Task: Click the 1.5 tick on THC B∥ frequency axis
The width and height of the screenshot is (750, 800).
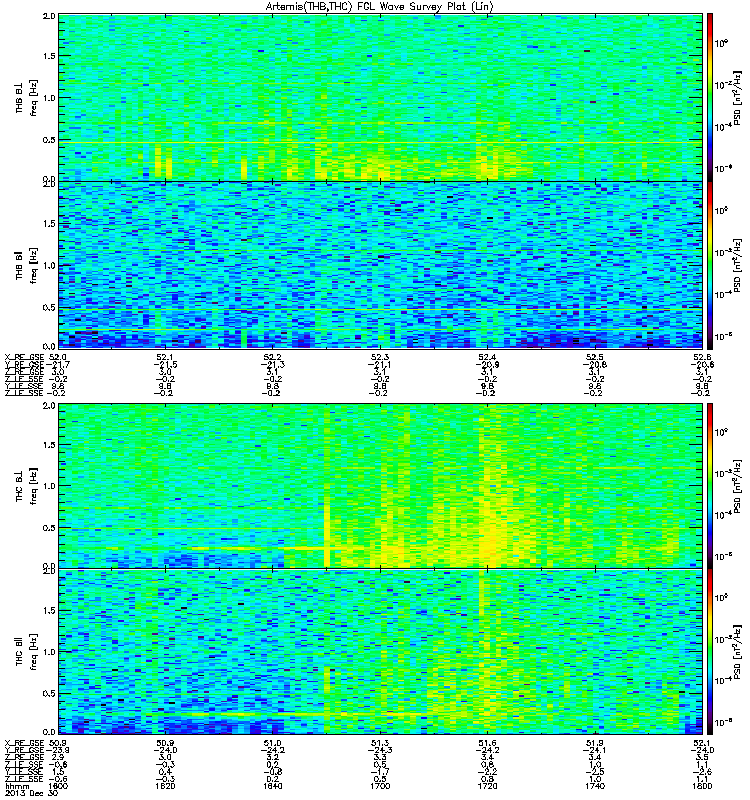Action: (x=49, y=610)
